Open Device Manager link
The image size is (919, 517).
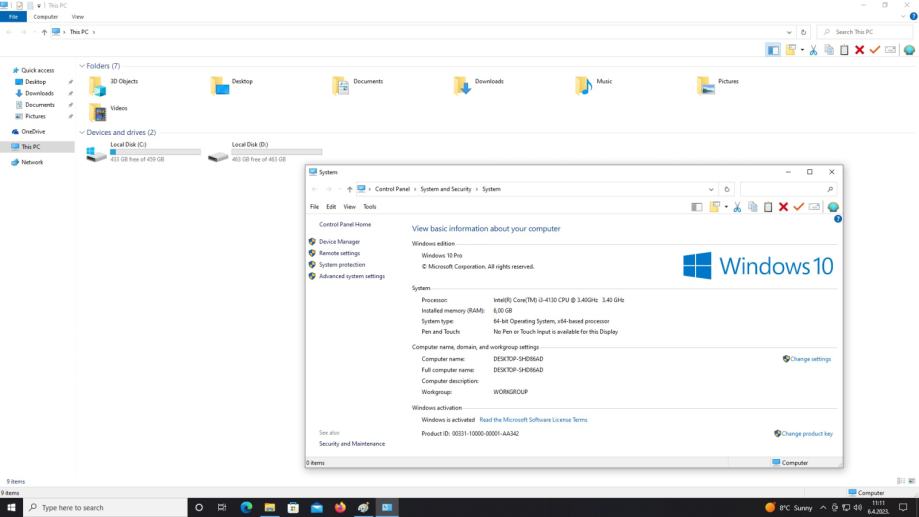339,242
